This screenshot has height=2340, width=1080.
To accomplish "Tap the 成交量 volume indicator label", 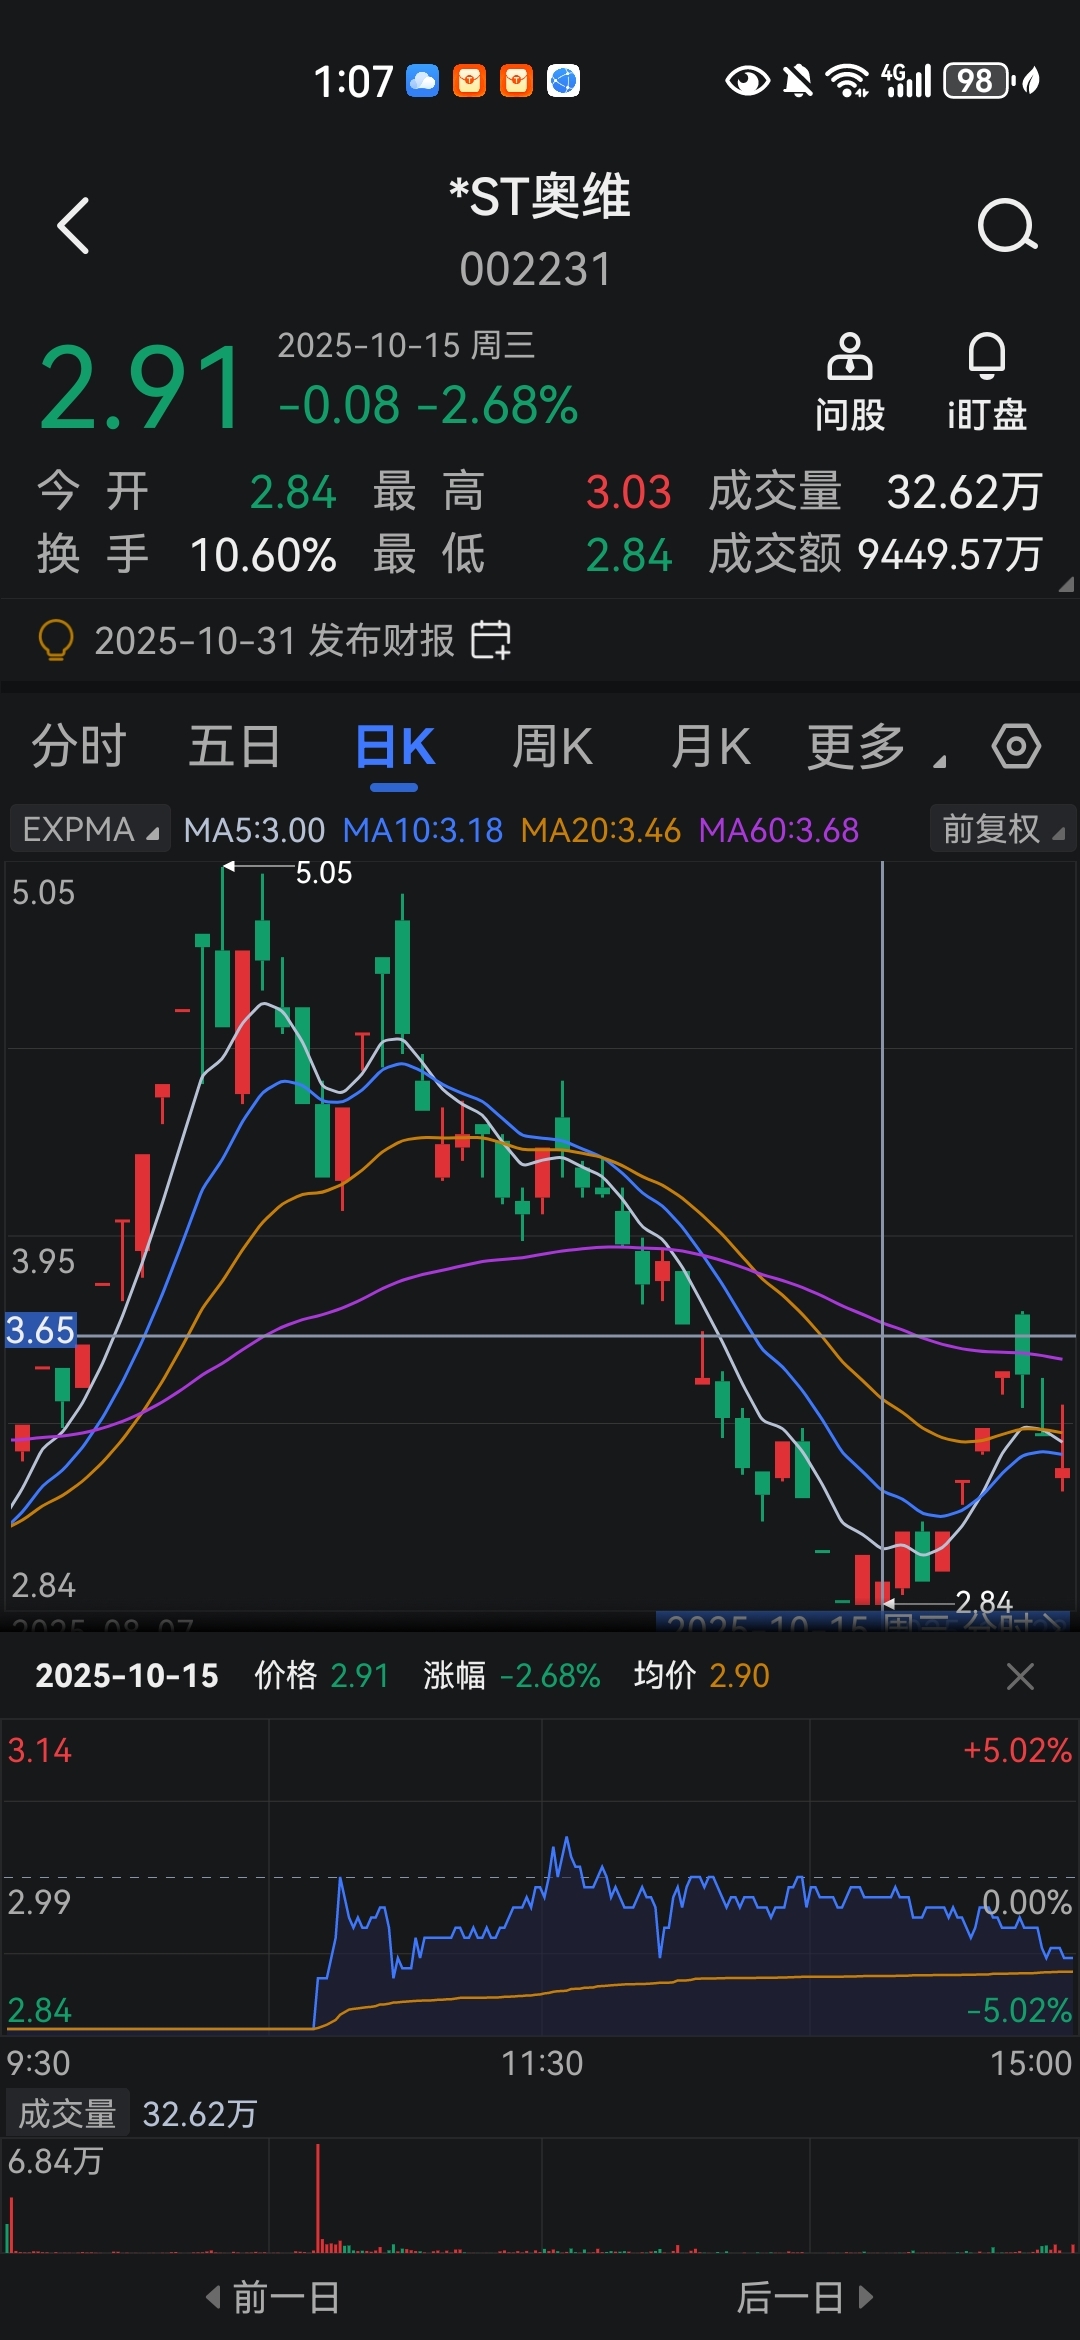I will (x=68, y=2114).
